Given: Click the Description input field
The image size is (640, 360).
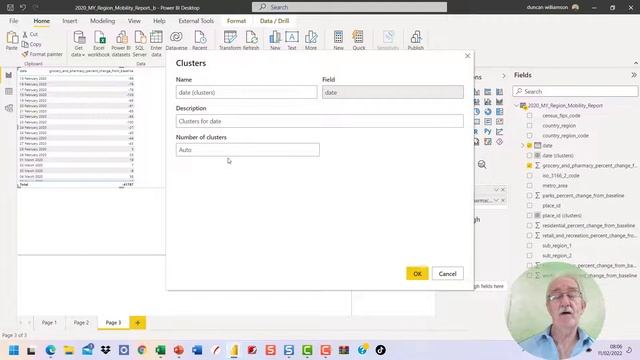Looking at the screenshot, I should click(320, 121).
